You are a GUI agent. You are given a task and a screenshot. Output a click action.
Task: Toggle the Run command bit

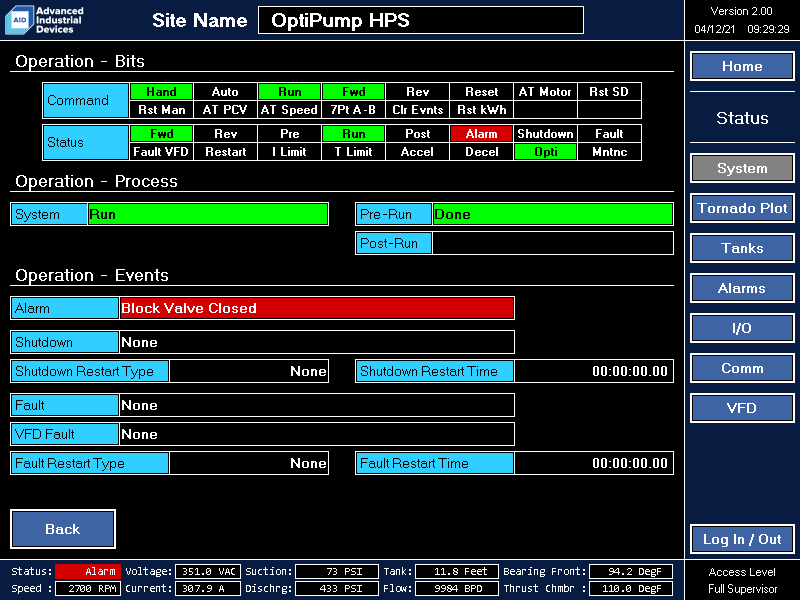[289, 92]
